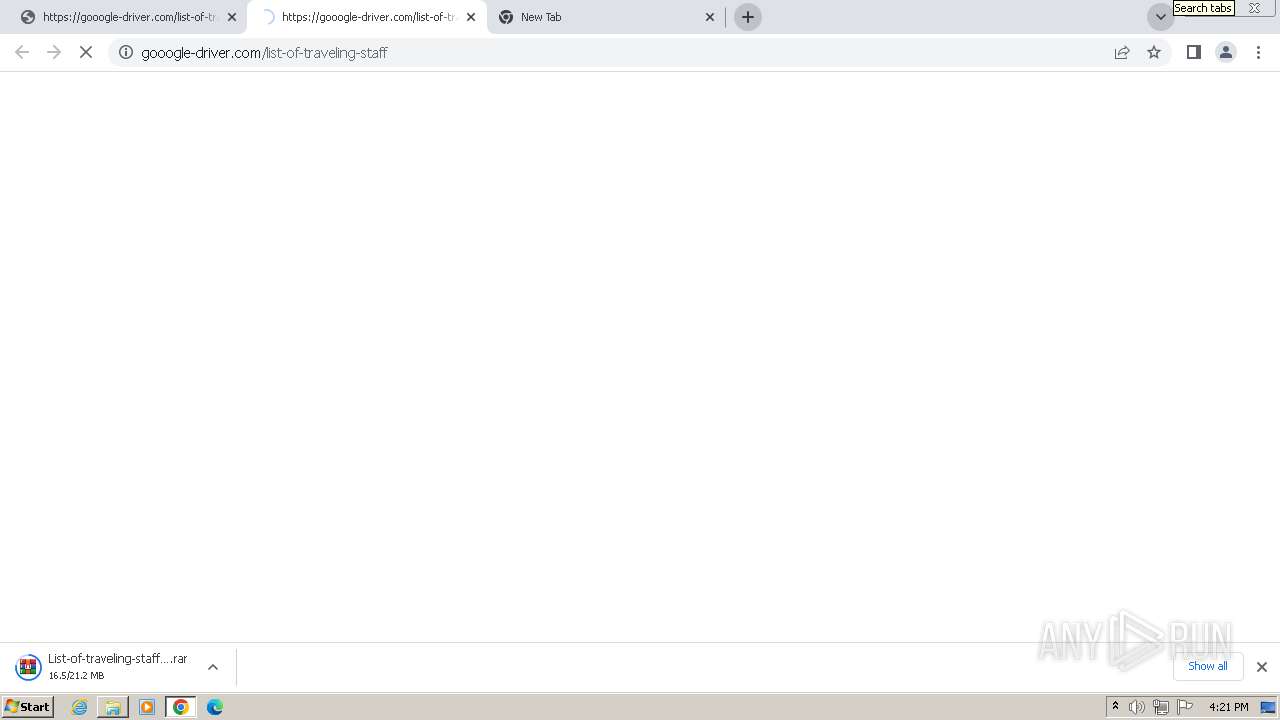Click the browser forward arrow
Viewport: 1280px width, 720px height.
[x=54, y=52]
